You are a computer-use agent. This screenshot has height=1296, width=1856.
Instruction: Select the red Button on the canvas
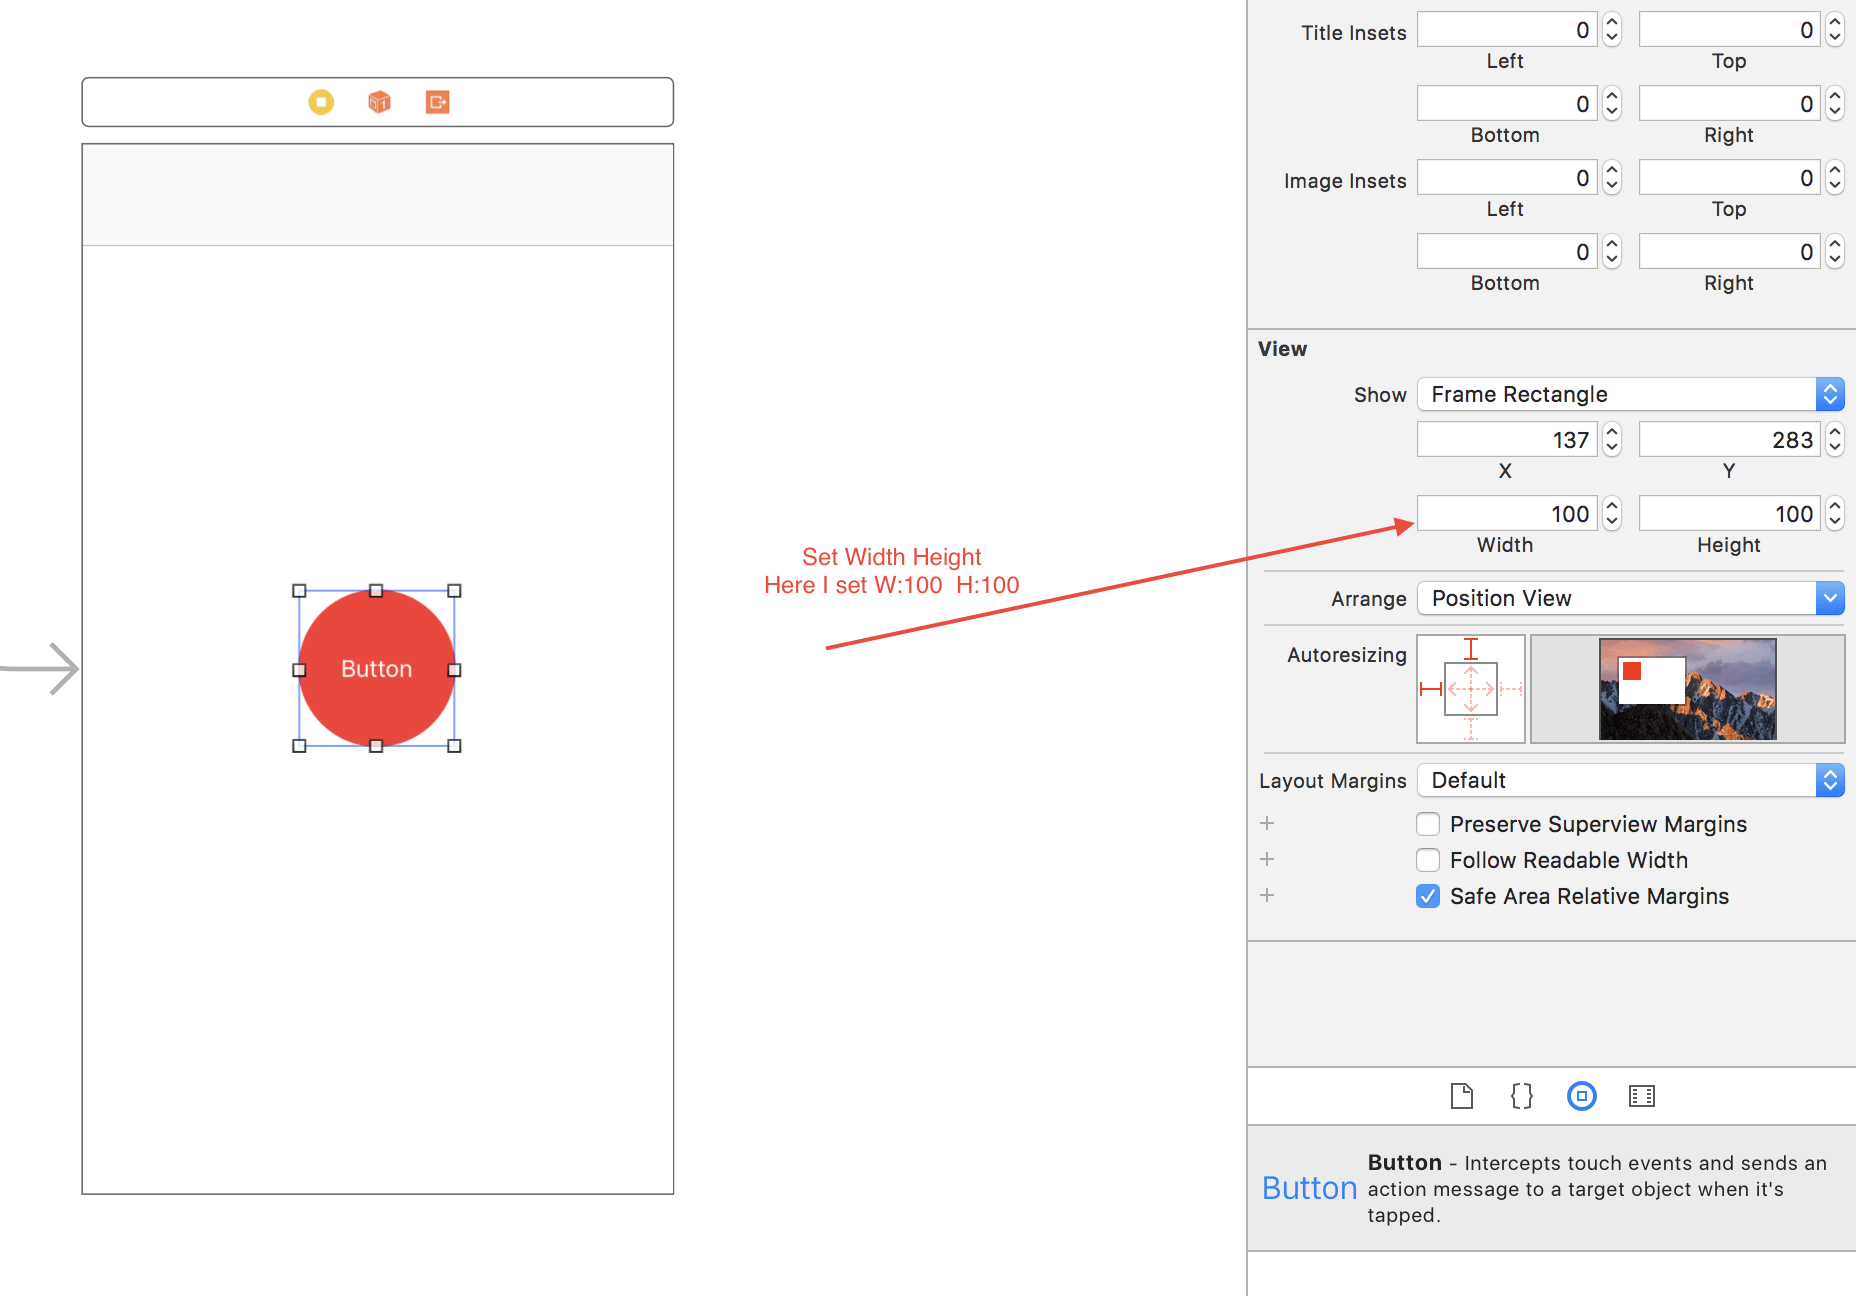(x=376, y=668)
